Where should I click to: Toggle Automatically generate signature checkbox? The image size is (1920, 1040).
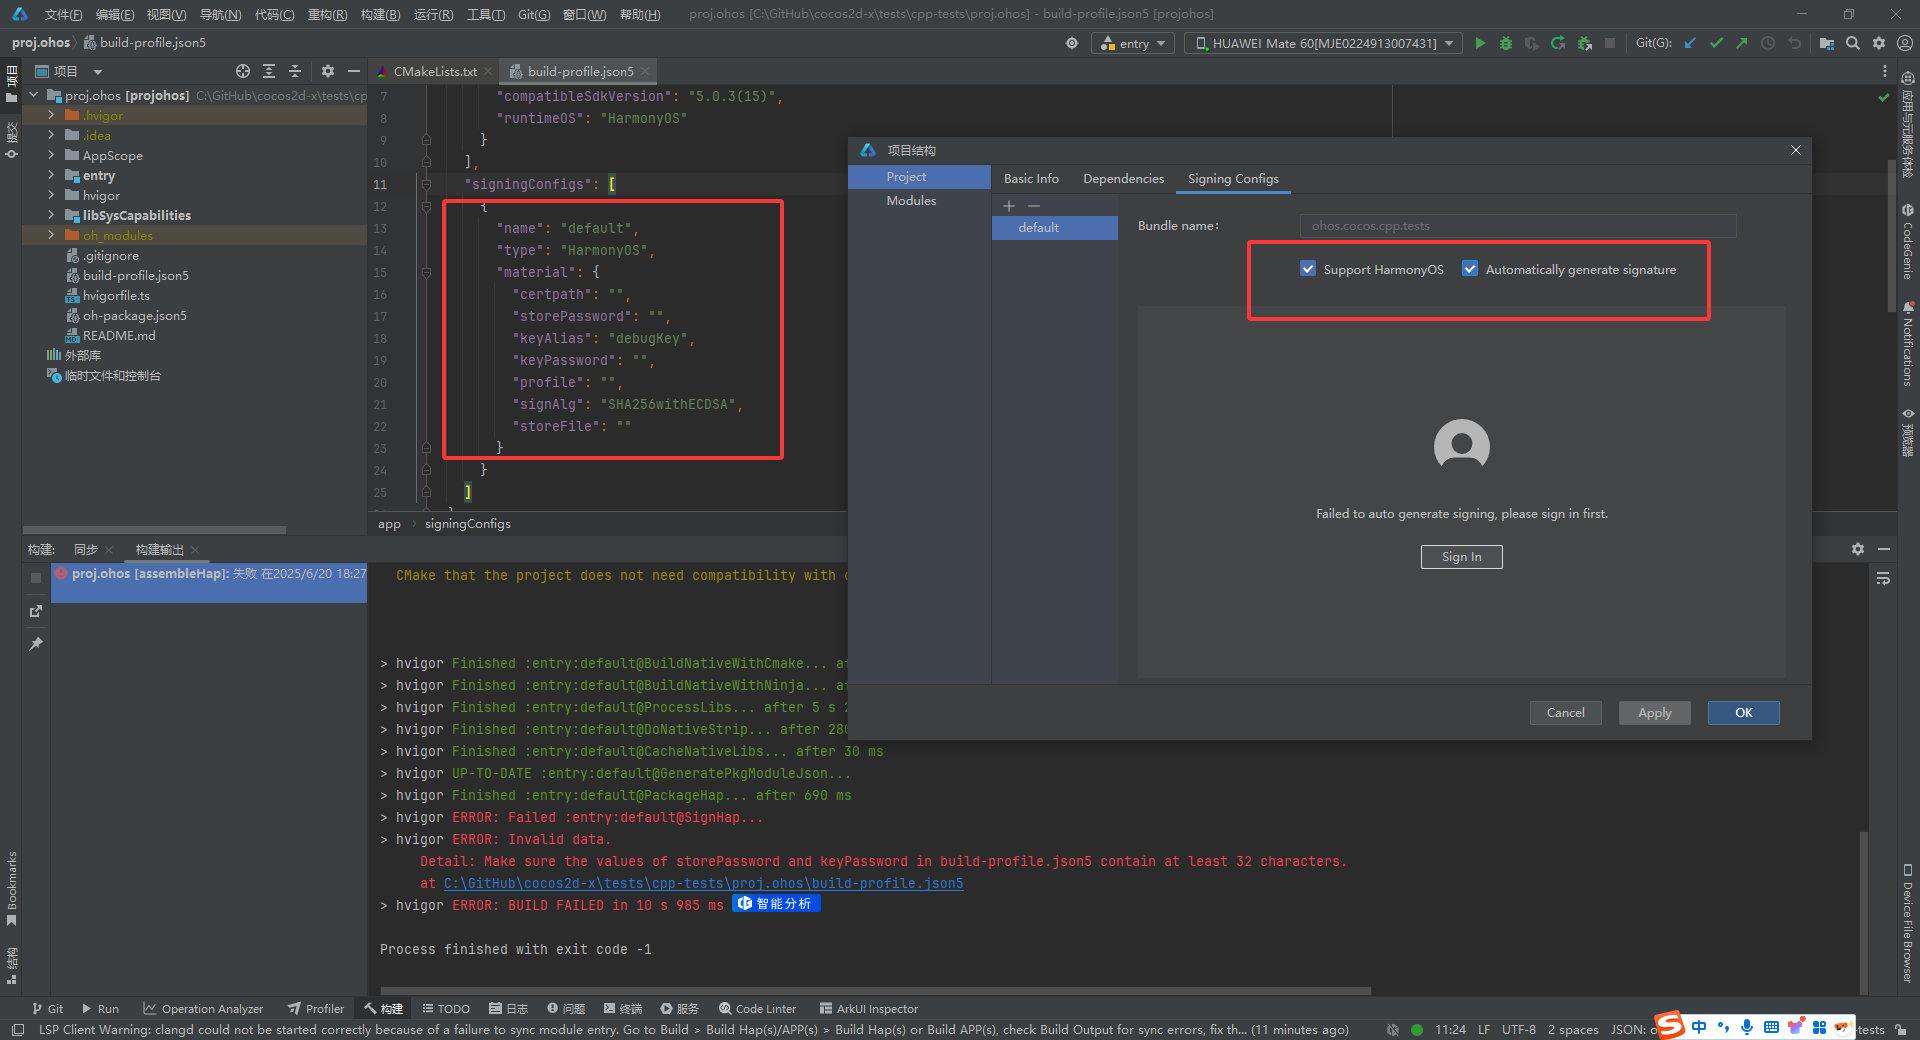click(x=1470, y=269)
